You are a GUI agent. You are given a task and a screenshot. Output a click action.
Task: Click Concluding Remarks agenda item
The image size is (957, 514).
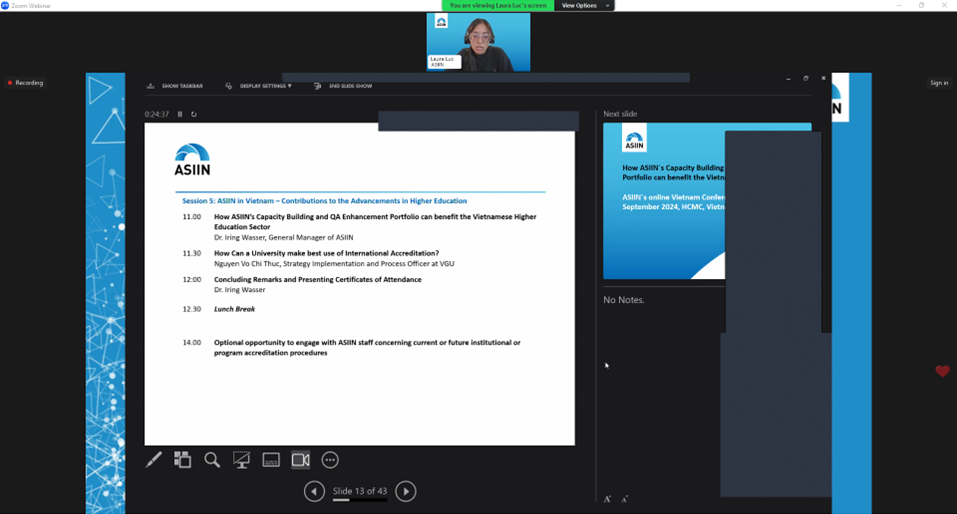(317, 280)
